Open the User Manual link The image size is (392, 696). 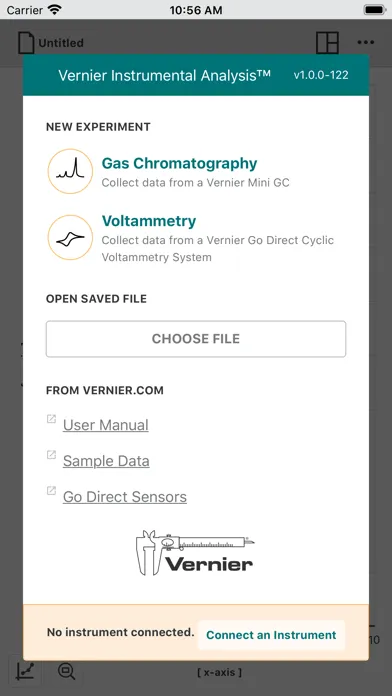point(106,425)
